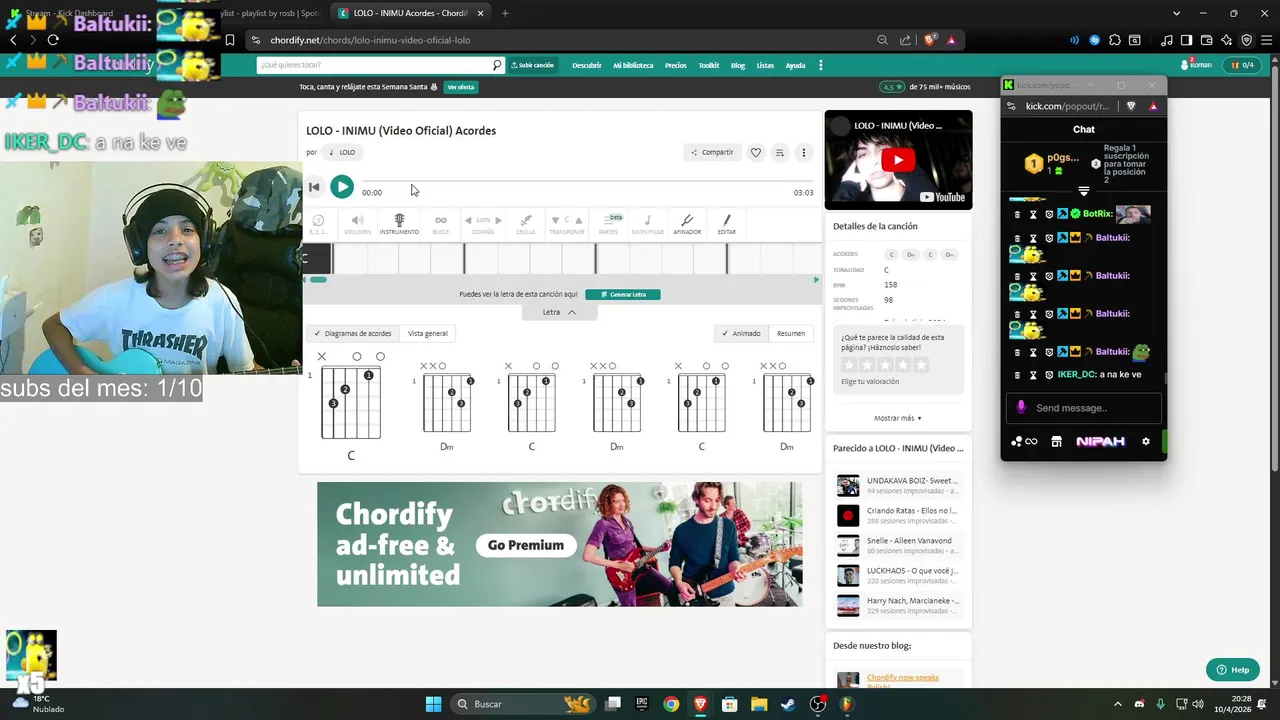Open Kick chat settings gear
The height and width of the screenshot is (720, 1280).
pyautogui.click(x=1146, y=441)
